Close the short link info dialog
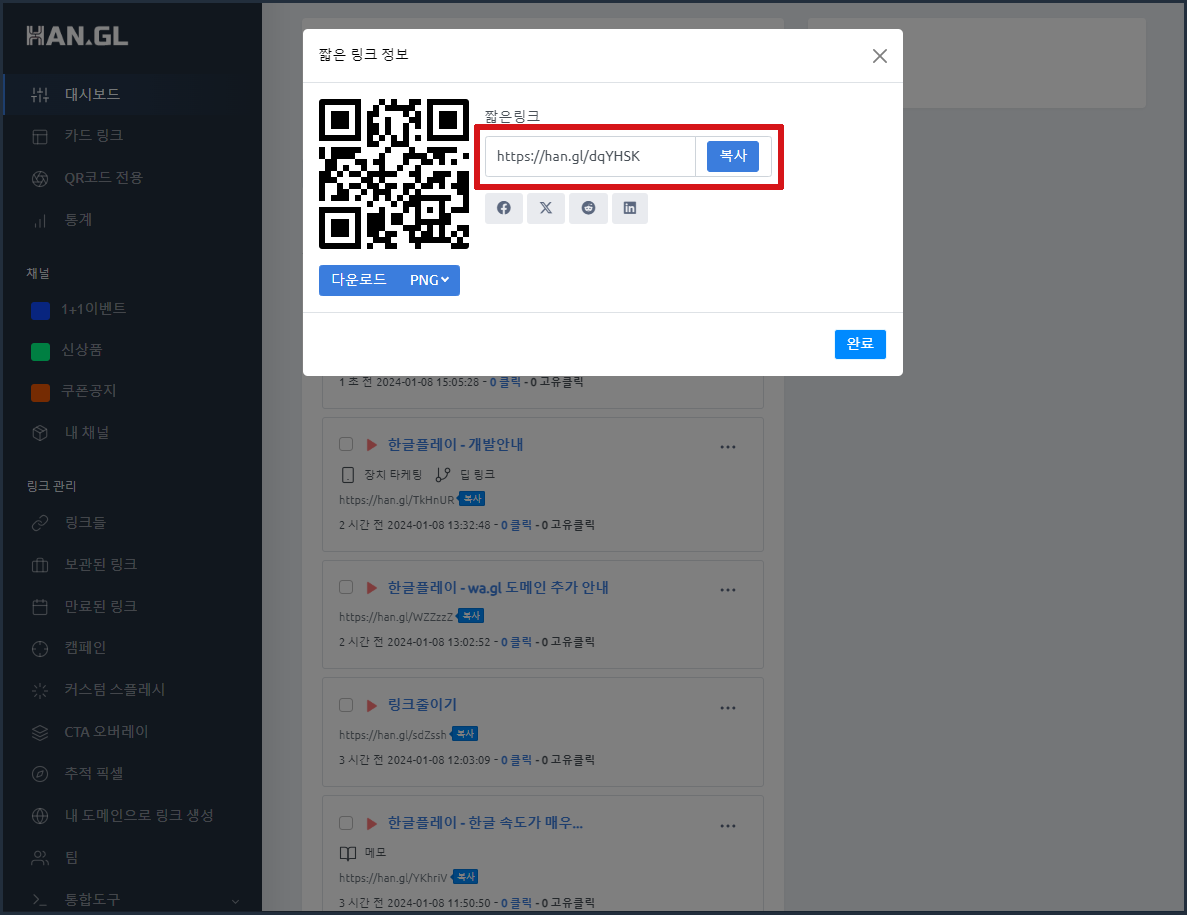This screenshot has width=1187, height=915. coord(880,56)
